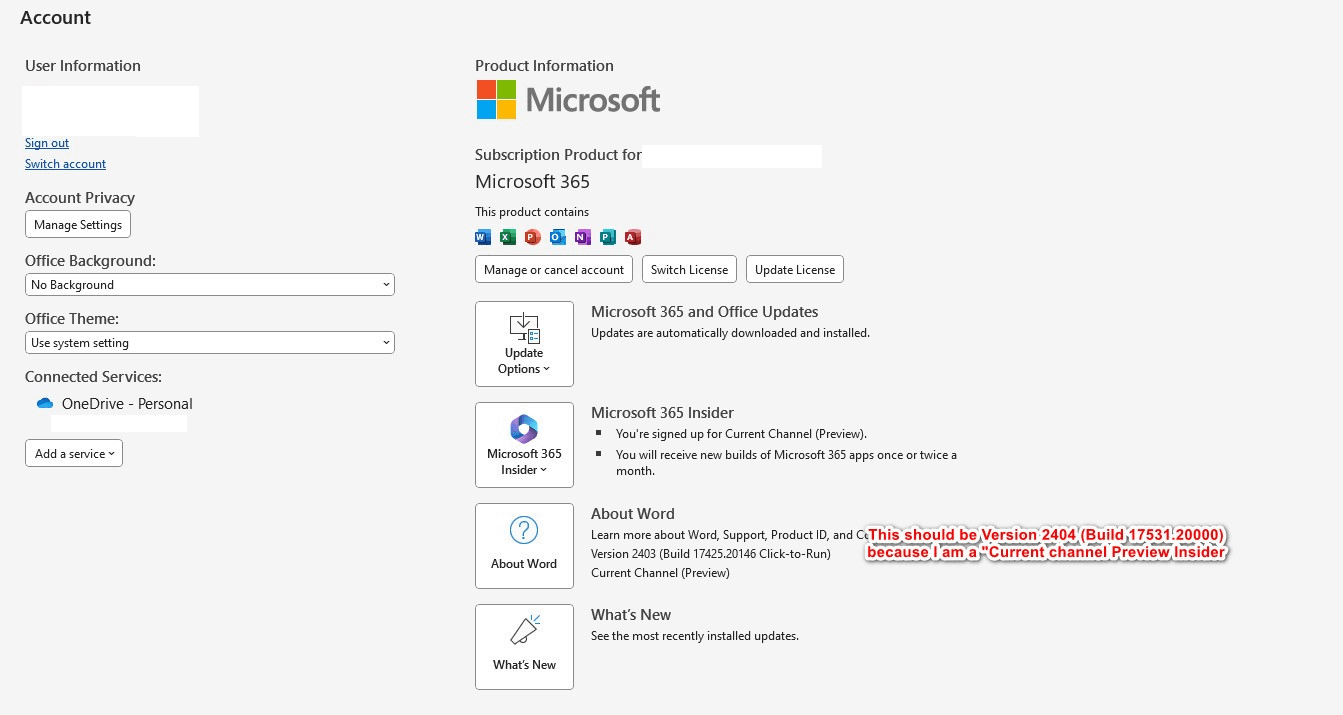Screen dimensions: 1343x715
Task: Click 'Subscription Product for' text
Action: (x=558, y=155)
